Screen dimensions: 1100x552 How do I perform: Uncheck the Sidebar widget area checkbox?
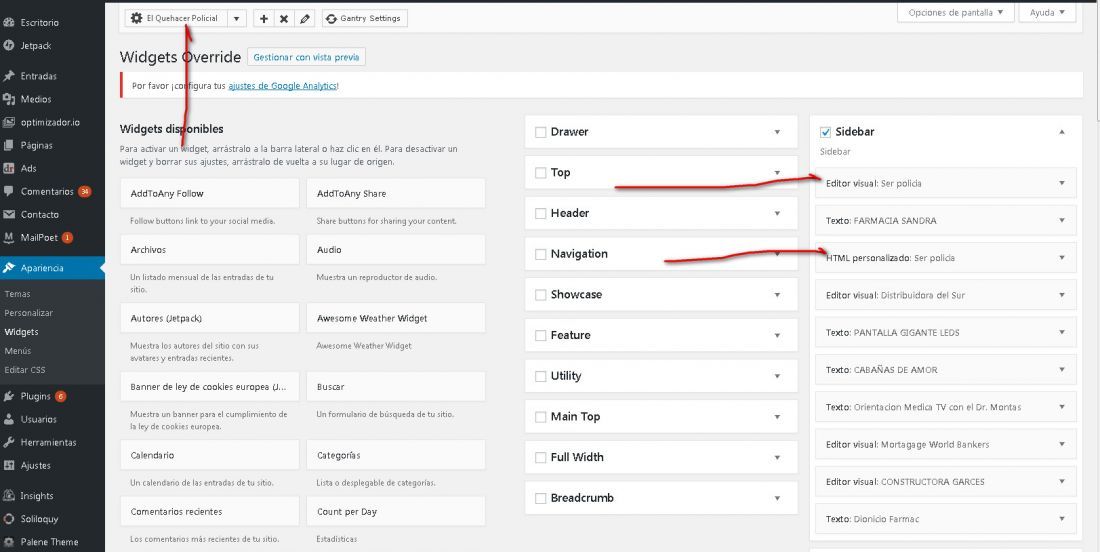[x=826, y=132]
